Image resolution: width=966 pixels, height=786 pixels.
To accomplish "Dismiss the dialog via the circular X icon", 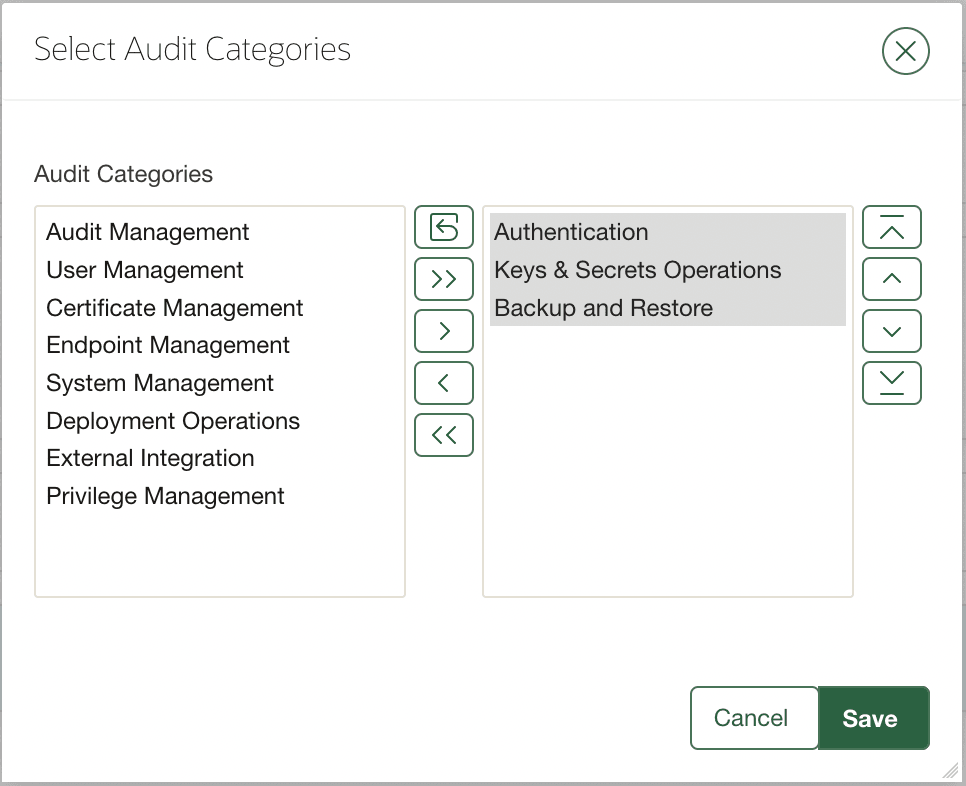I will pos(905,51).
